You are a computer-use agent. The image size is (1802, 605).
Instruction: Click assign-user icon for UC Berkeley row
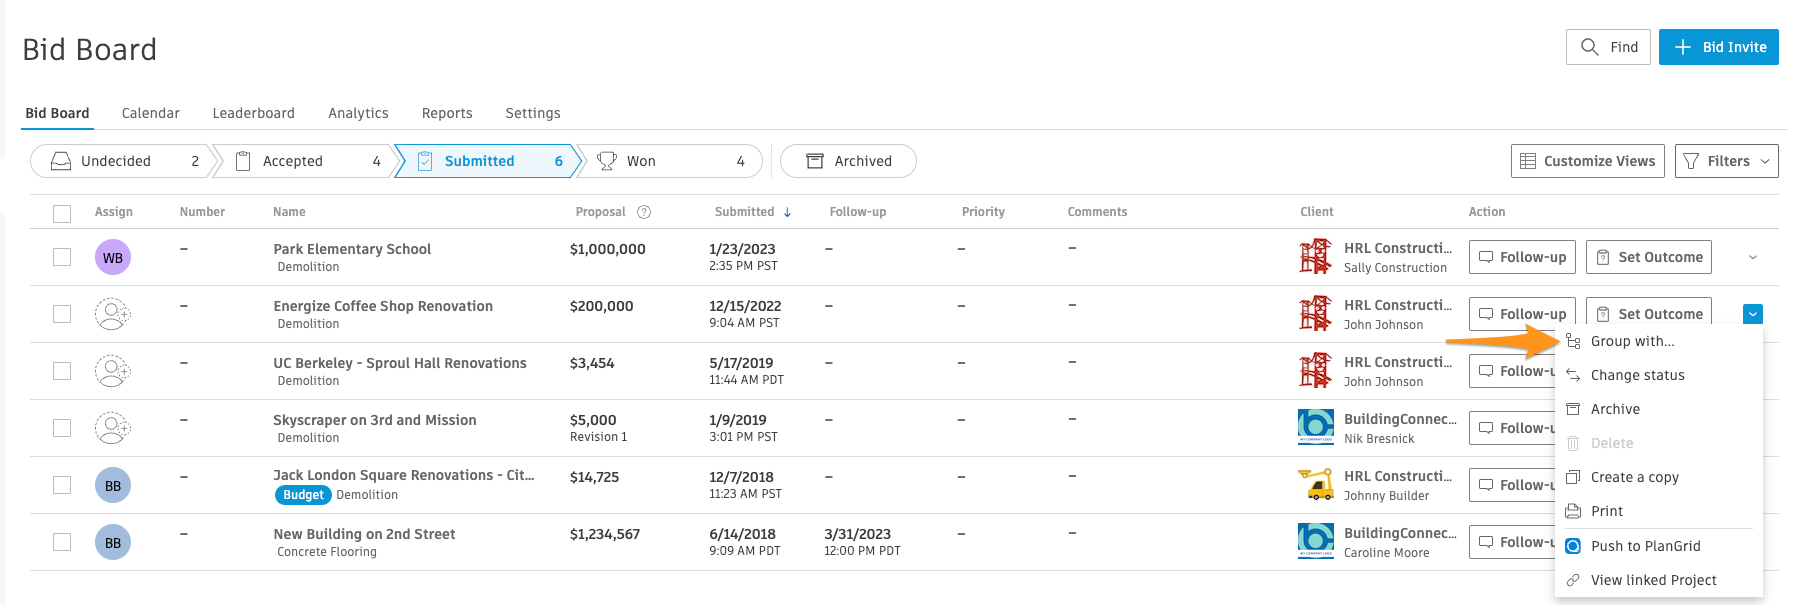click(112, 371)
